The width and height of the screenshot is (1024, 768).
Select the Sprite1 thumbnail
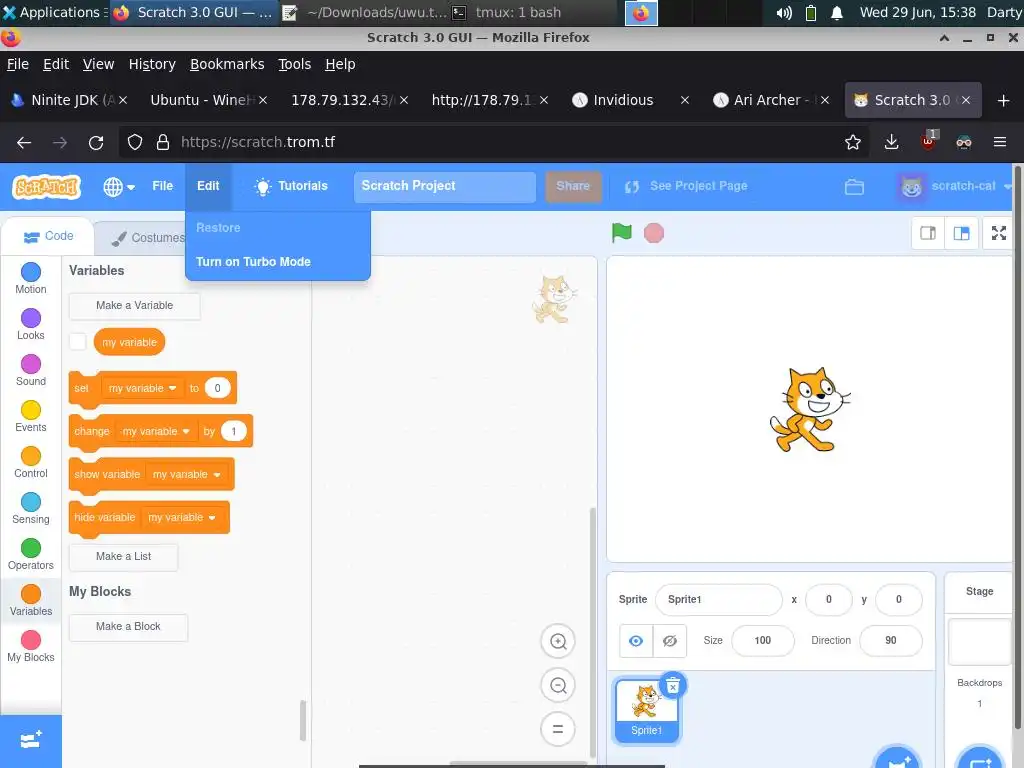[646, 710]
